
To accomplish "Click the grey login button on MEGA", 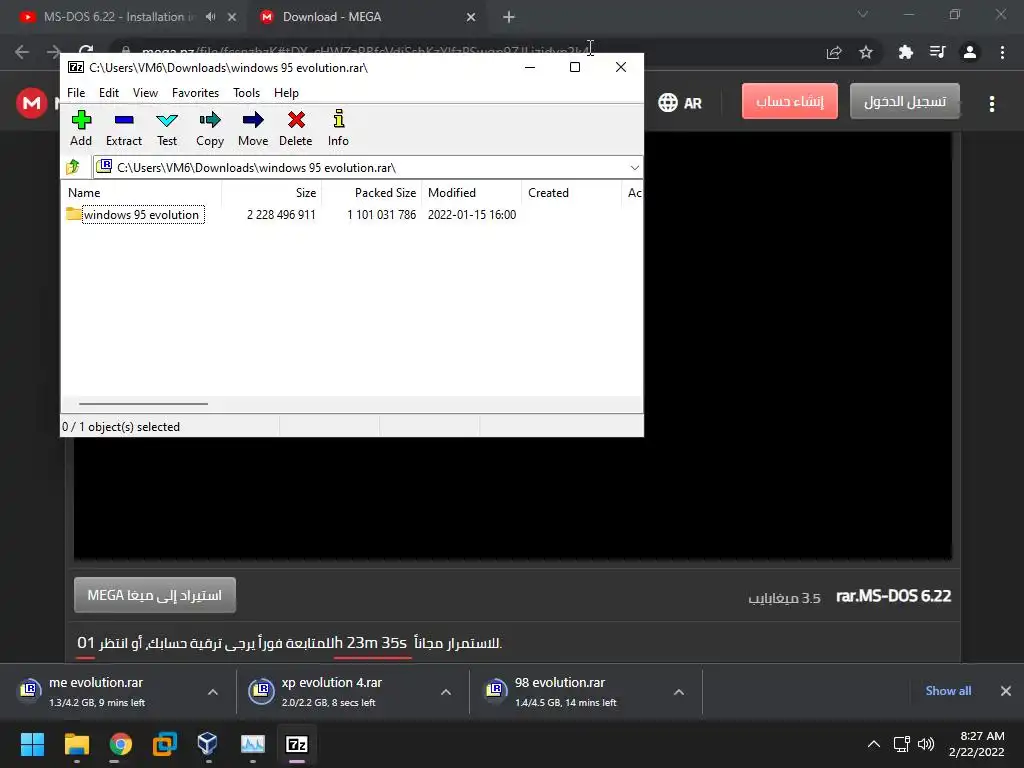I will (x=904, y=101).
